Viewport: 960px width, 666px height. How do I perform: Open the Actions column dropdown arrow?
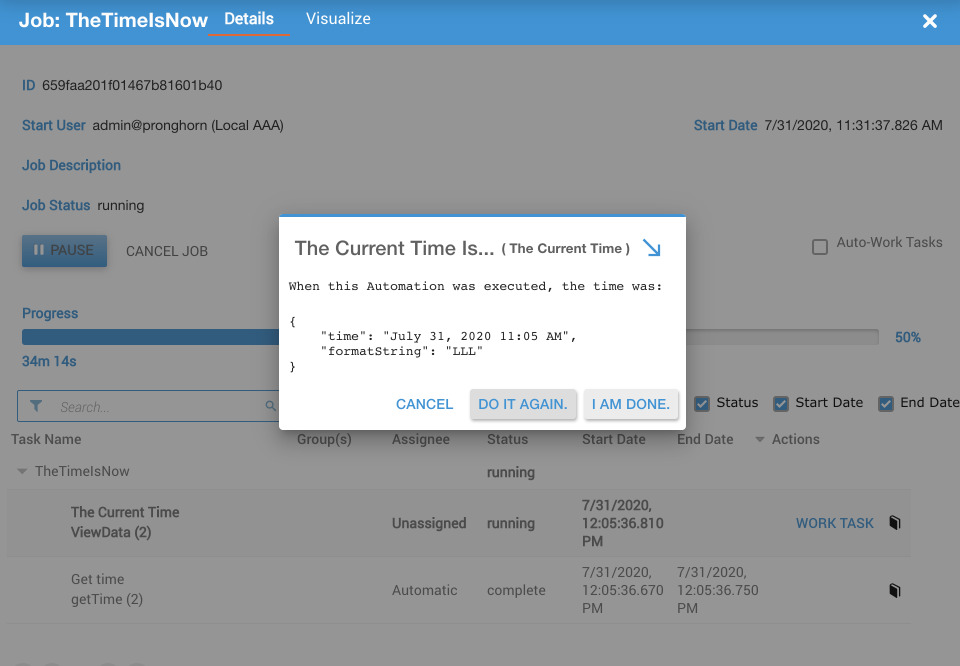tap(760, 440)
